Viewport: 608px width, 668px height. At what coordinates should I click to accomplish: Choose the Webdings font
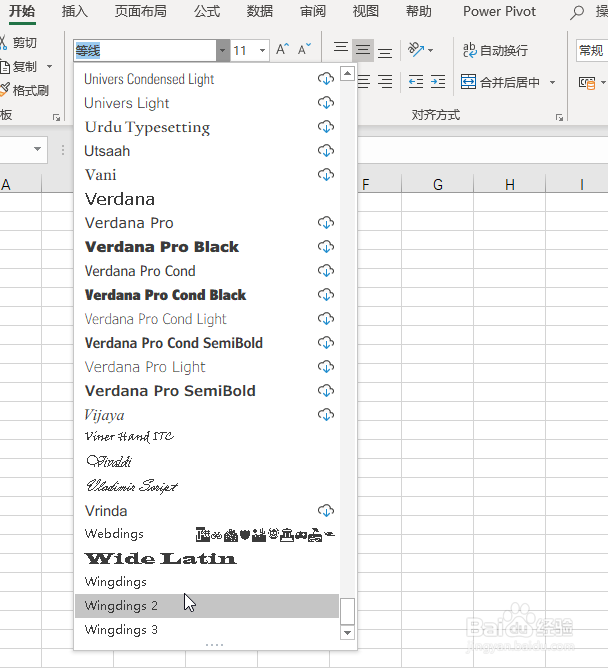207,534
